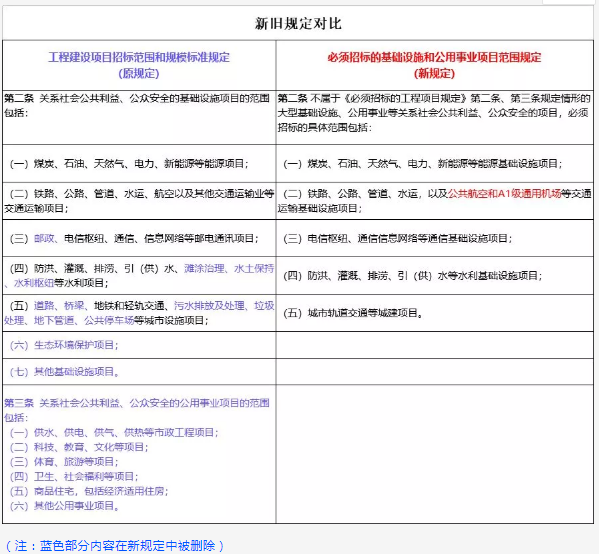
Task: Click 第三条 line (五) 商品住宅 entry
Action: click(x=89, y=491)
